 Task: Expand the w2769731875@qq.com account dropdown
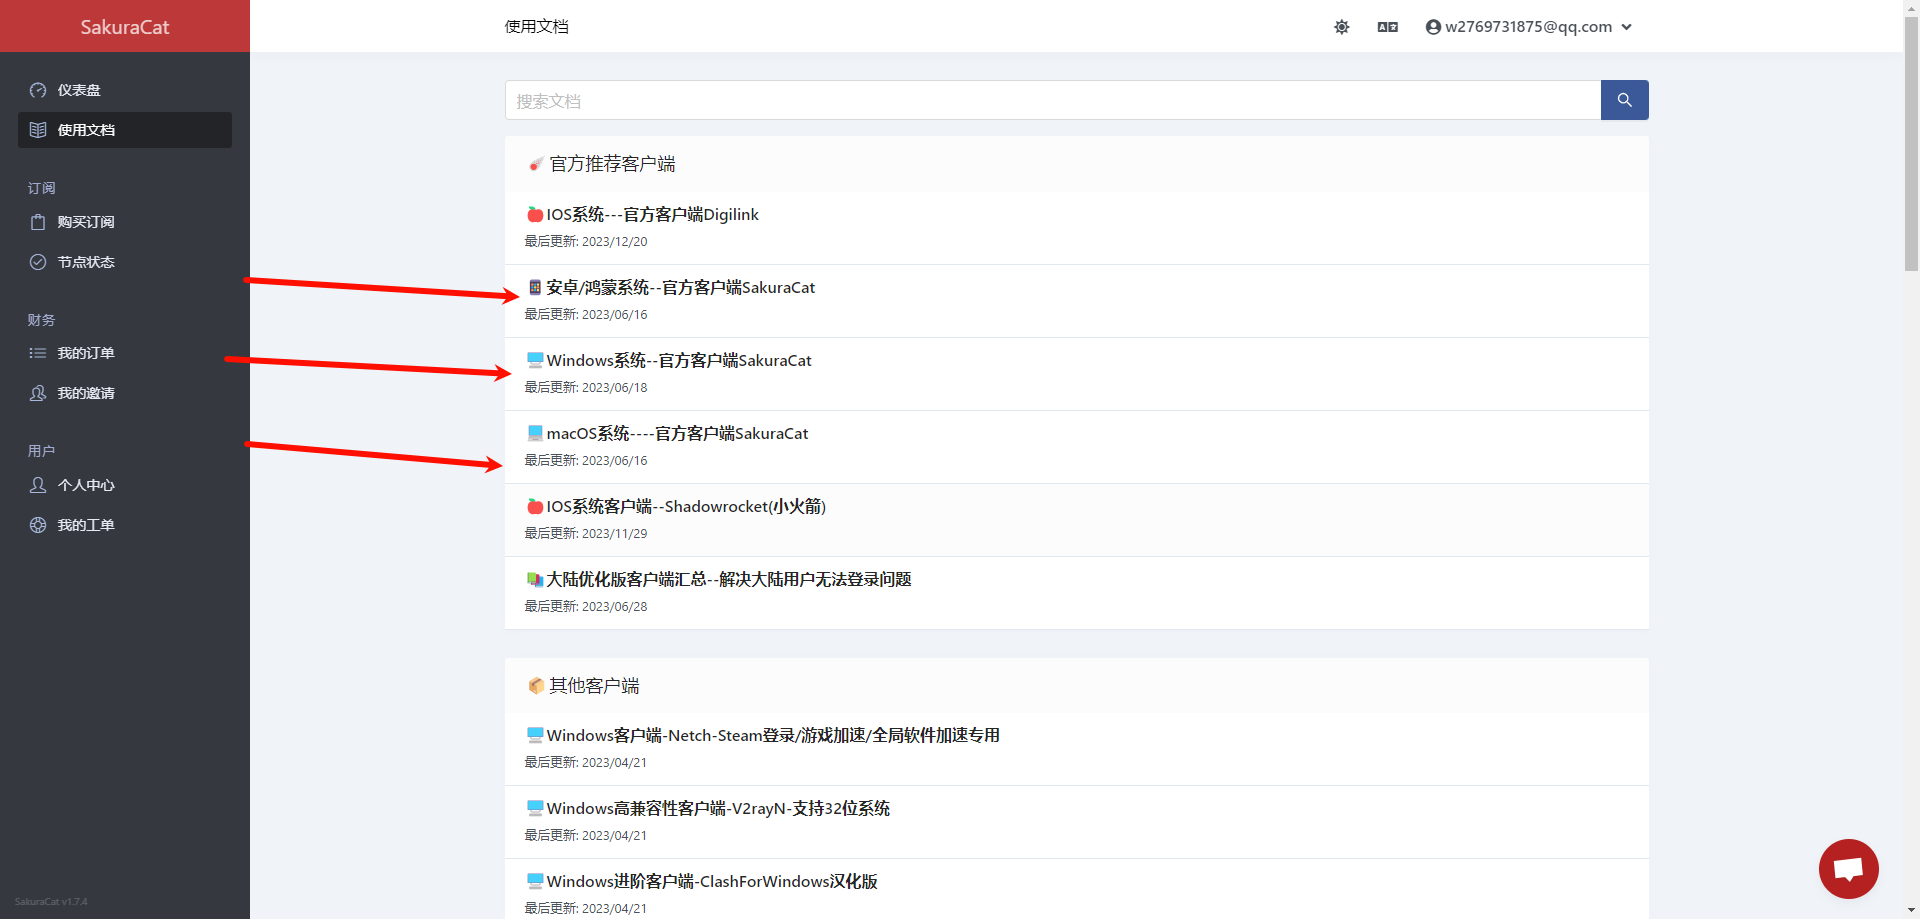1528,27
